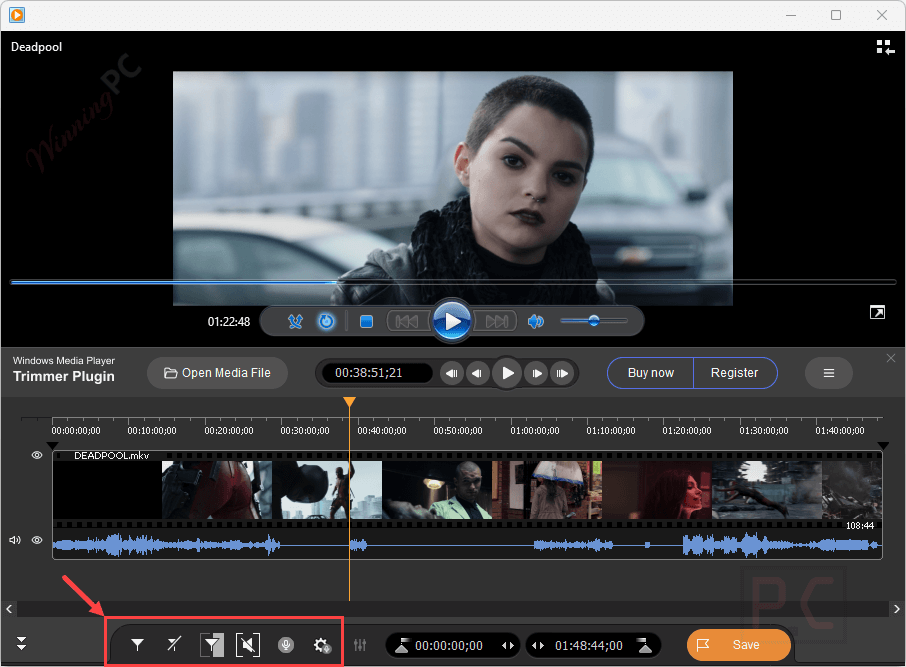Screen dimensions: 906x667
Task: Step one frame forward in Trimmer
Action: click(x=537, y=373)
